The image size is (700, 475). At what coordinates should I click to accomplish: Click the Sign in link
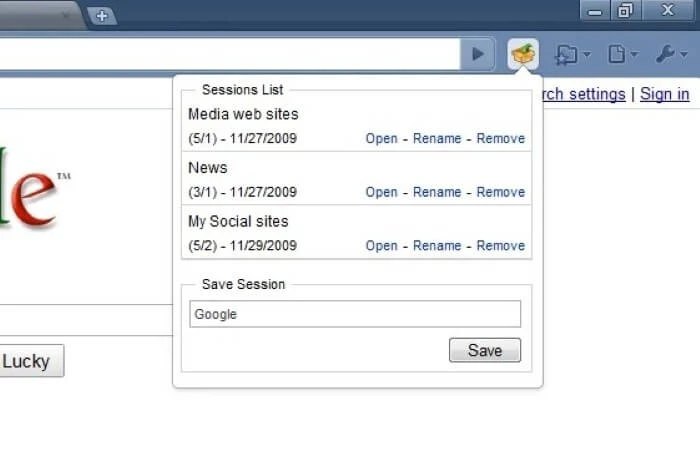tap(664, 94)
